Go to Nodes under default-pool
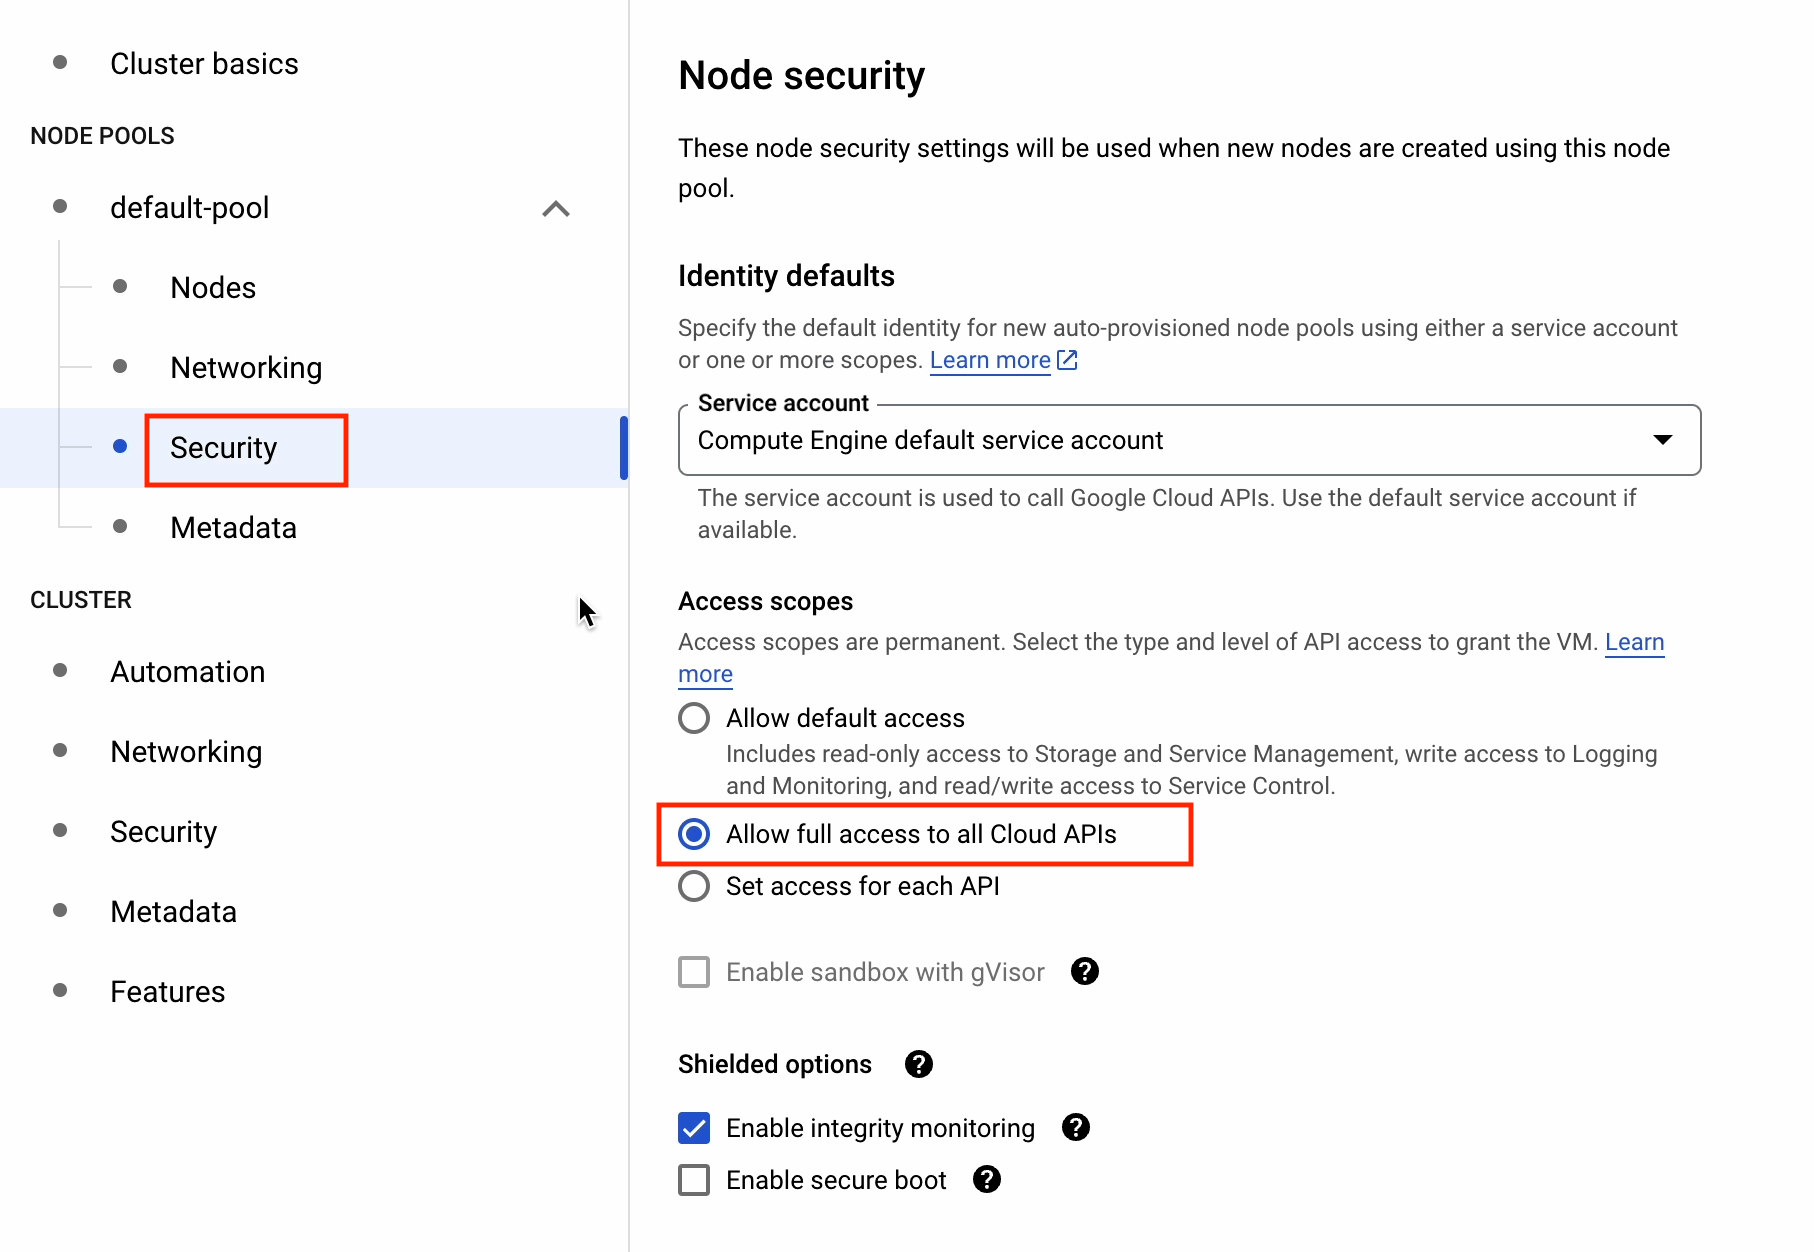Image resolution: width=1814 pixels, height=1252 pixels. point(213,288)
